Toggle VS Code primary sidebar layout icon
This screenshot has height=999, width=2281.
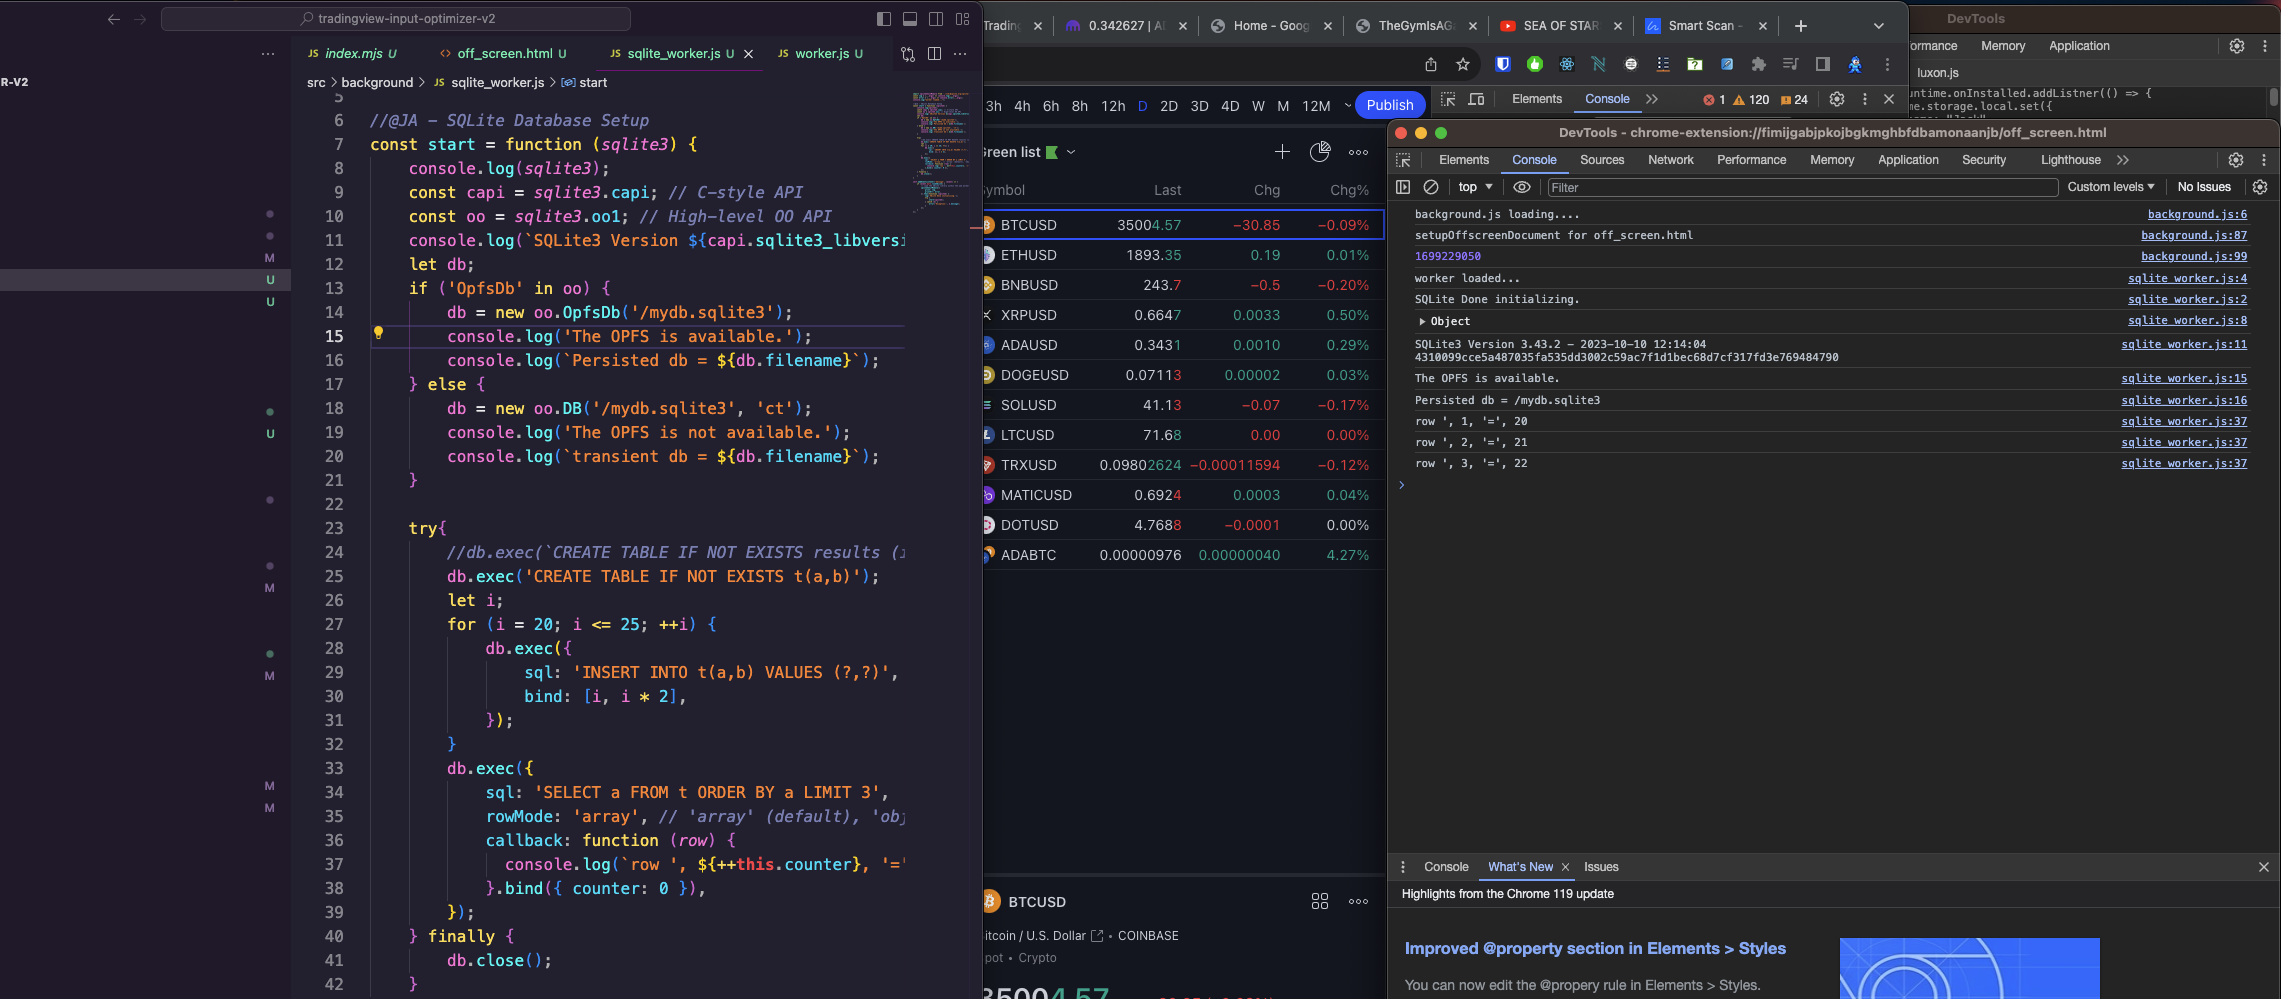click(884, 19)
